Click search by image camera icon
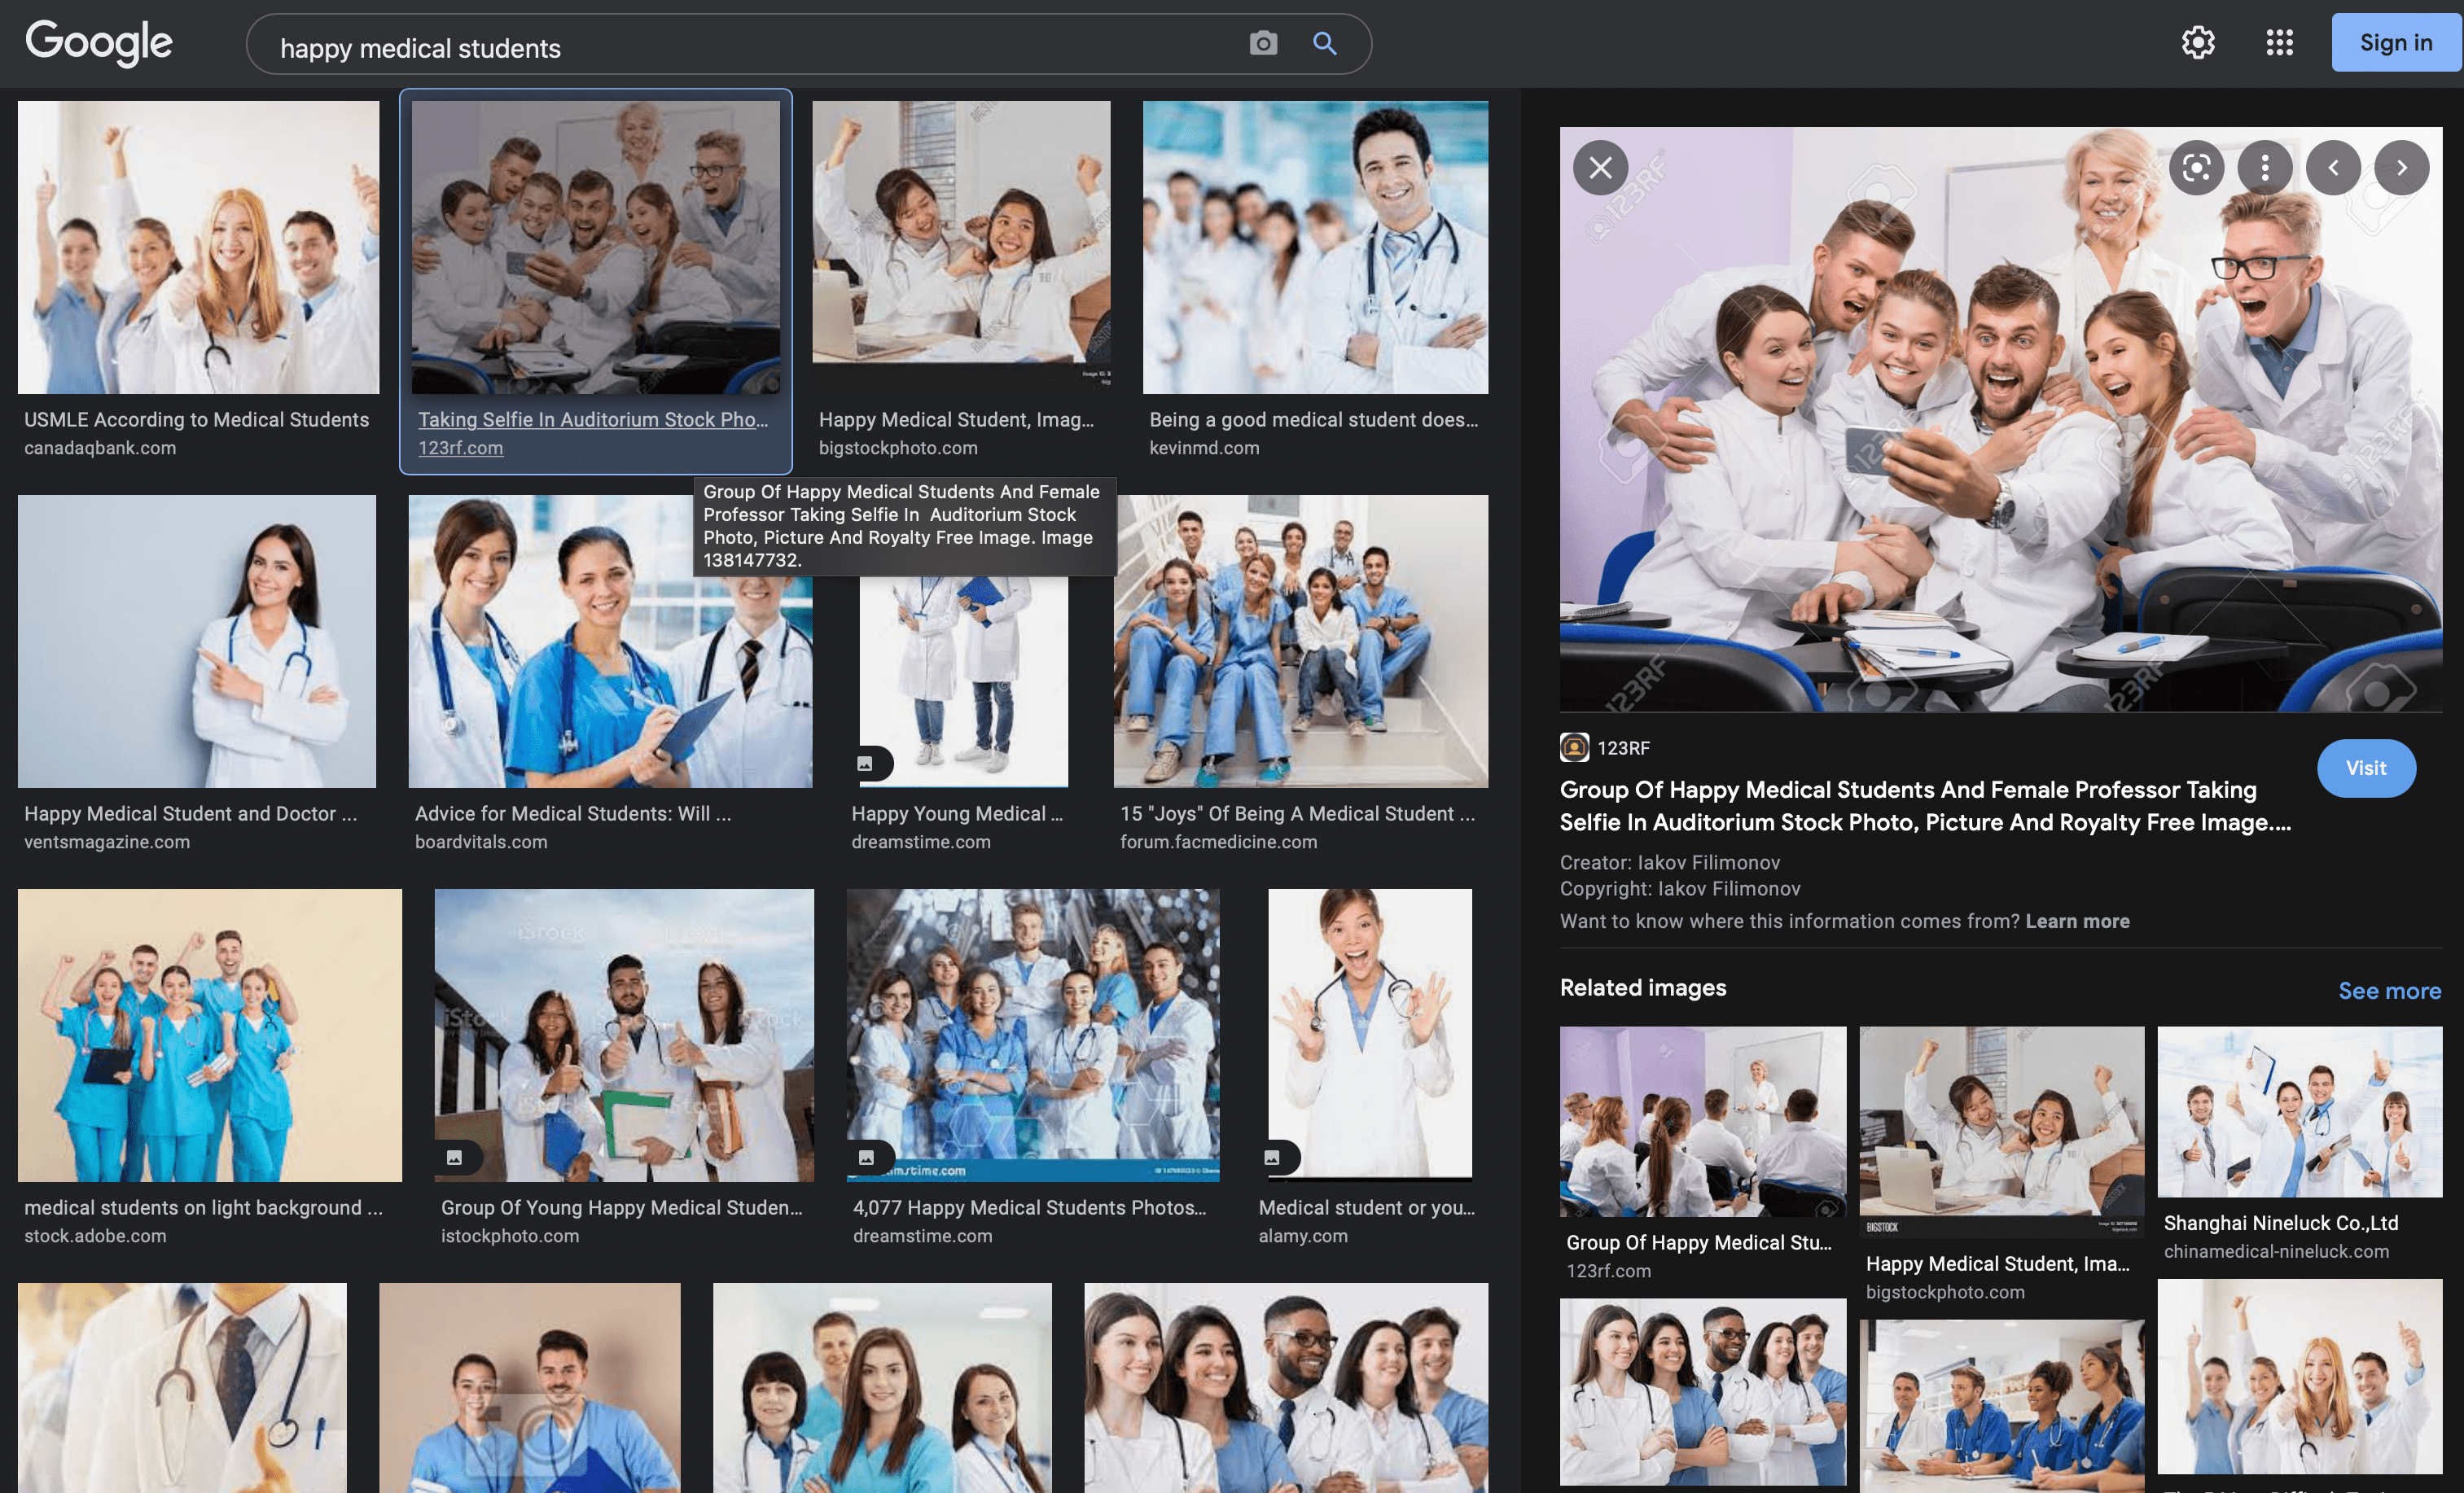The width and height of the screenshot is (2464, 1493). [1262, 43]
